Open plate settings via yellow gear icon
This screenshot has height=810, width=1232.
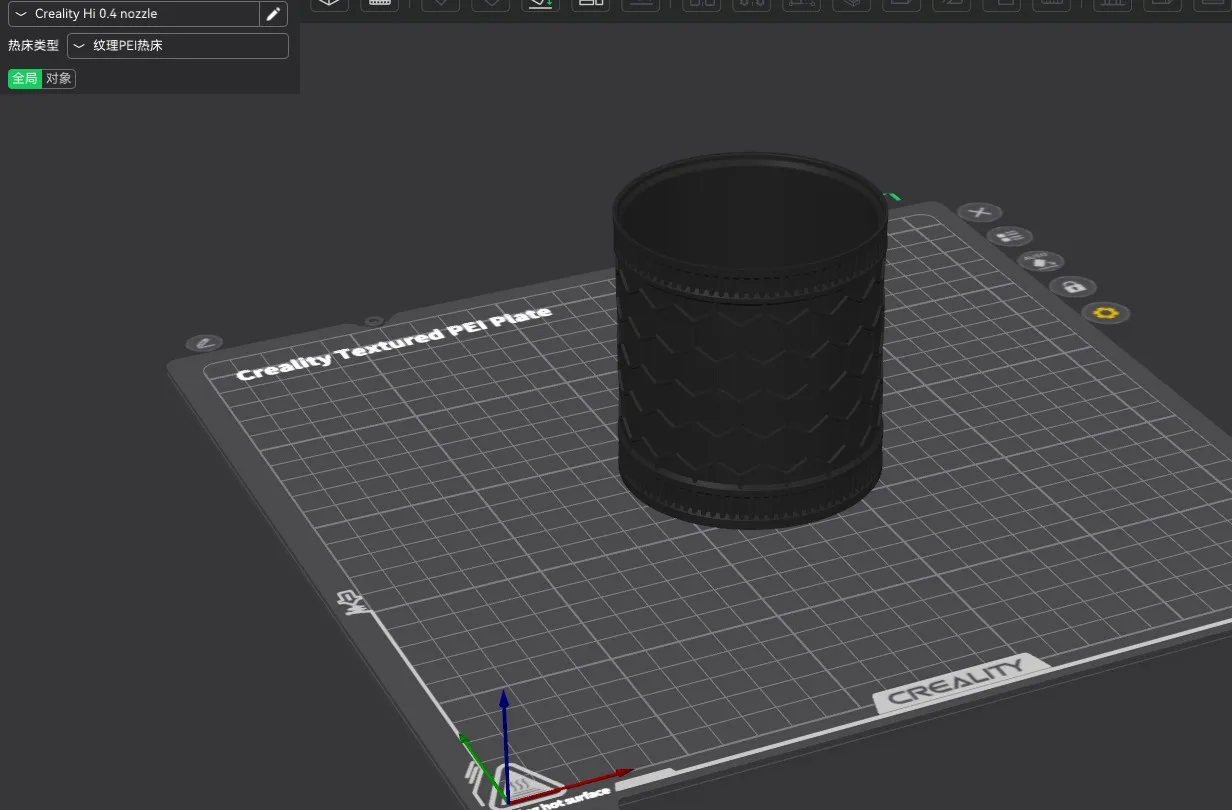click(1106, 313)
